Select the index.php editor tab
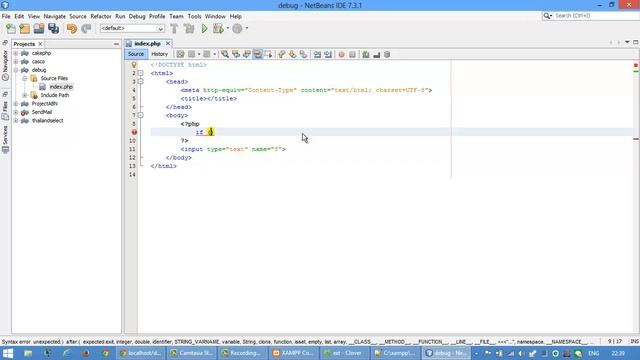 (x=147, y=44)
